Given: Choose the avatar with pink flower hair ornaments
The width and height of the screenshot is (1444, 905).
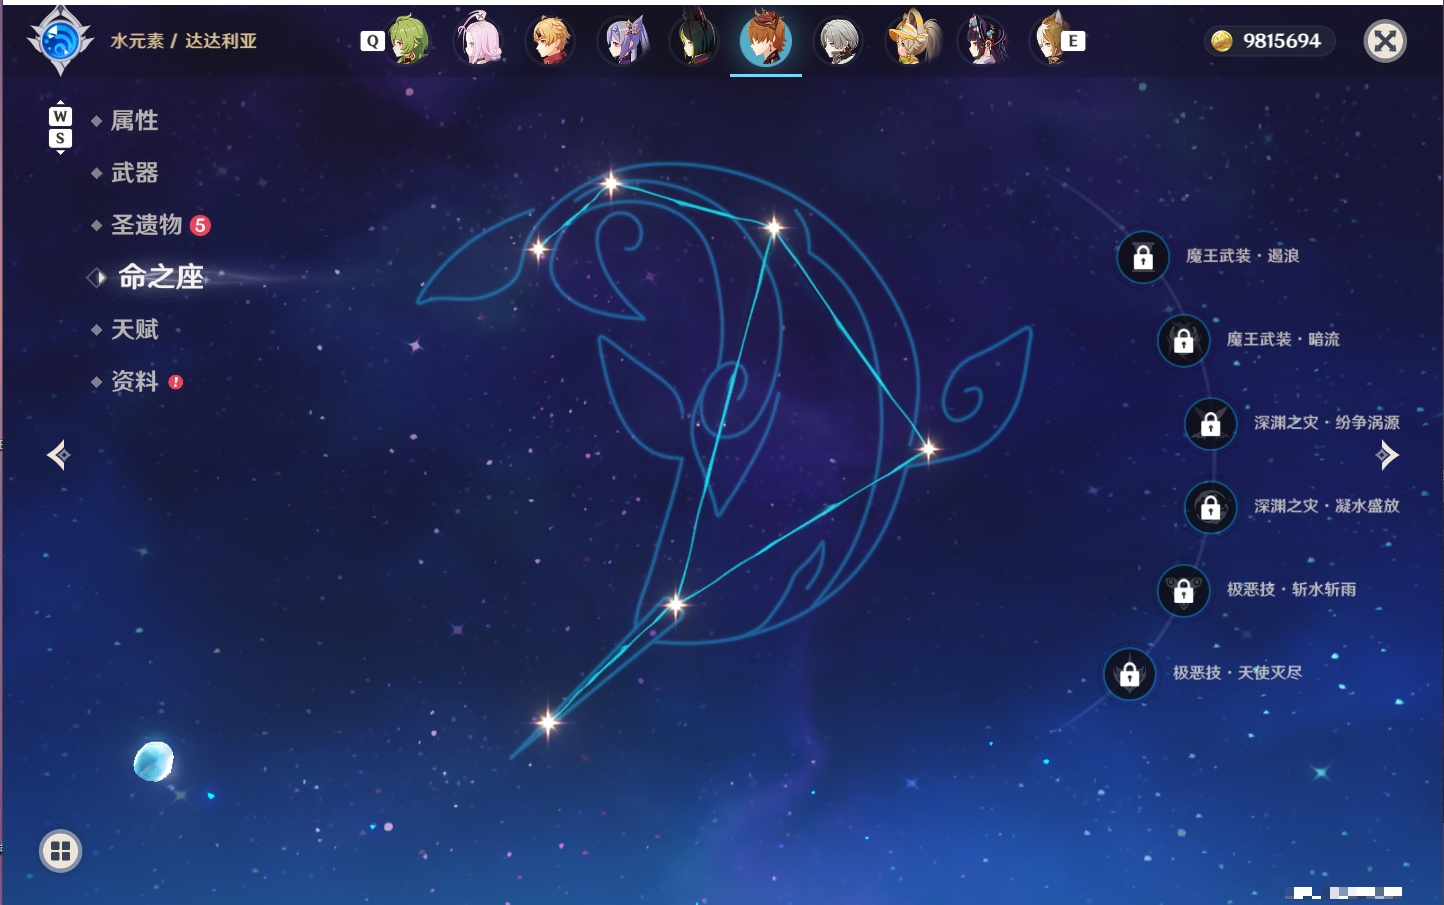Looking at the screenshot, I should point(983,41).
